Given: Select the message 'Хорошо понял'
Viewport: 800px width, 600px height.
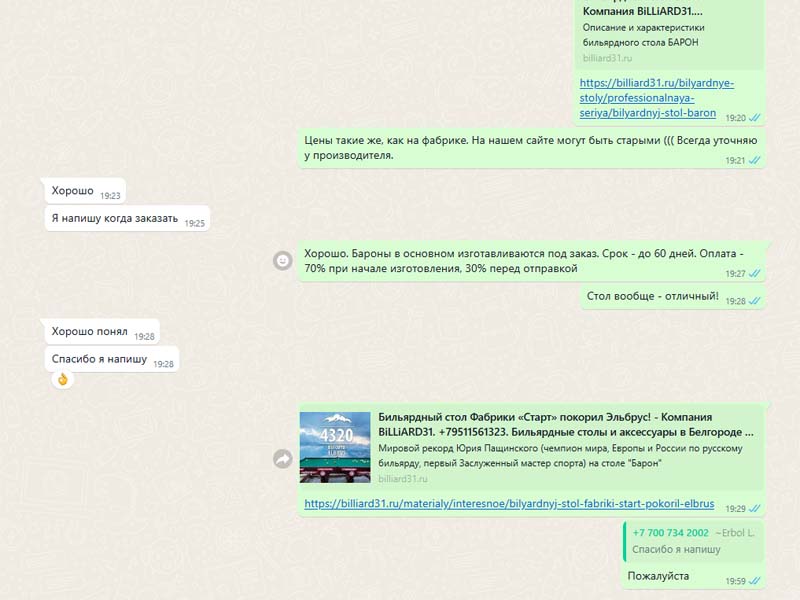Looking at the screenshot, I should coord(102,332).
